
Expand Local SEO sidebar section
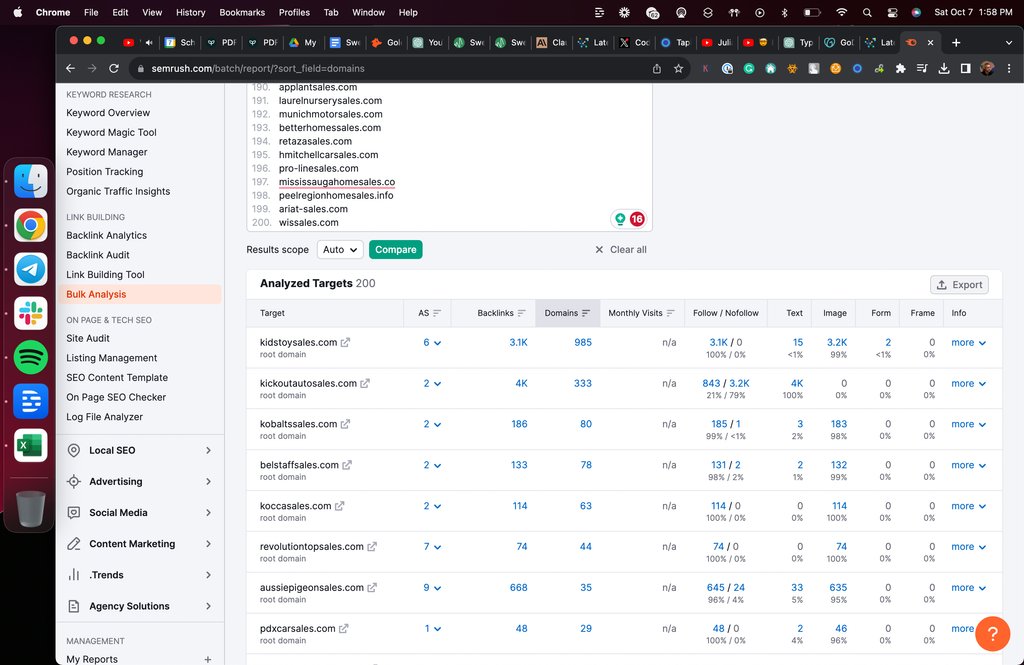point(140,450)
